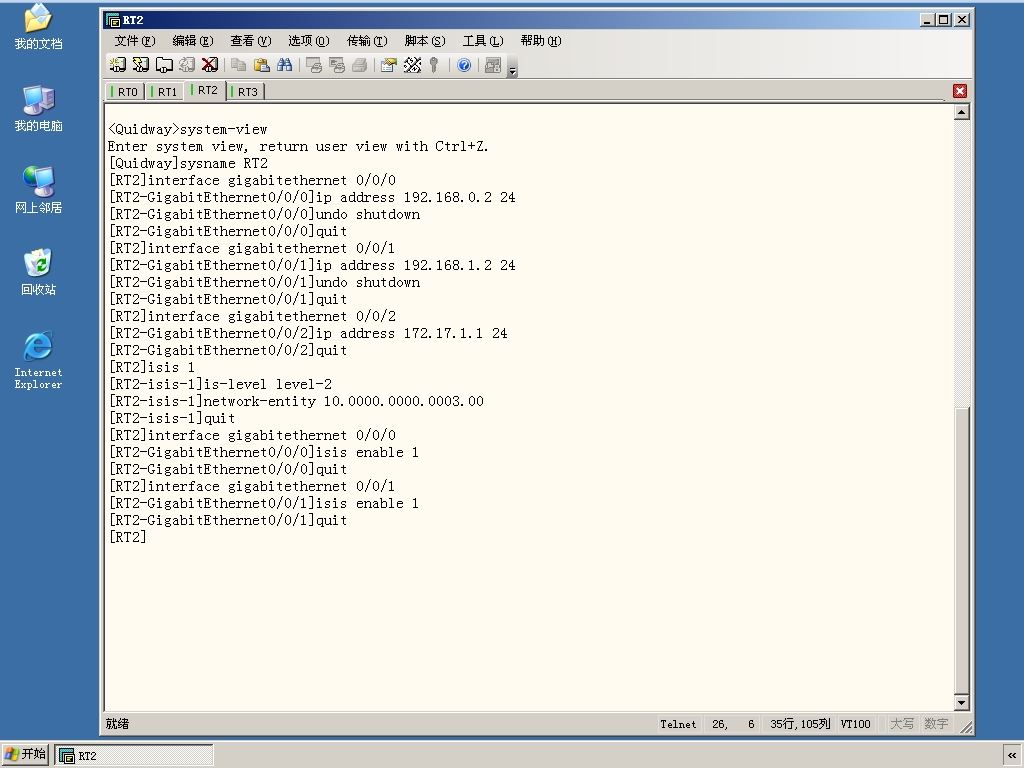Click the Print Screen toolbar icon
The height and width of the screenshot is (768, 1024).
pyautogui.click(x=314, y=65)
